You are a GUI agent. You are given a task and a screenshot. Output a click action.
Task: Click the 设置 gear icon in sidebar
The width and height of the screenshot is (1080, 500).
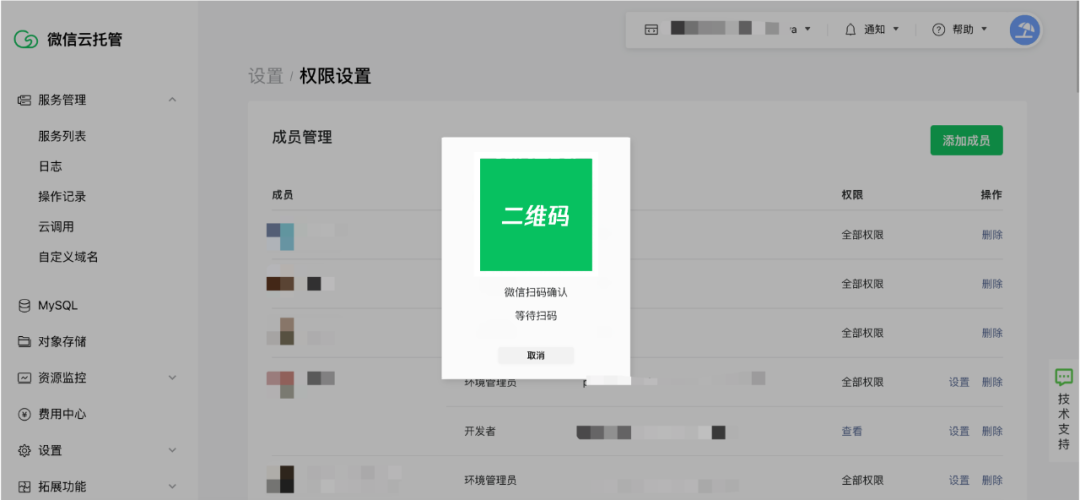24,451
